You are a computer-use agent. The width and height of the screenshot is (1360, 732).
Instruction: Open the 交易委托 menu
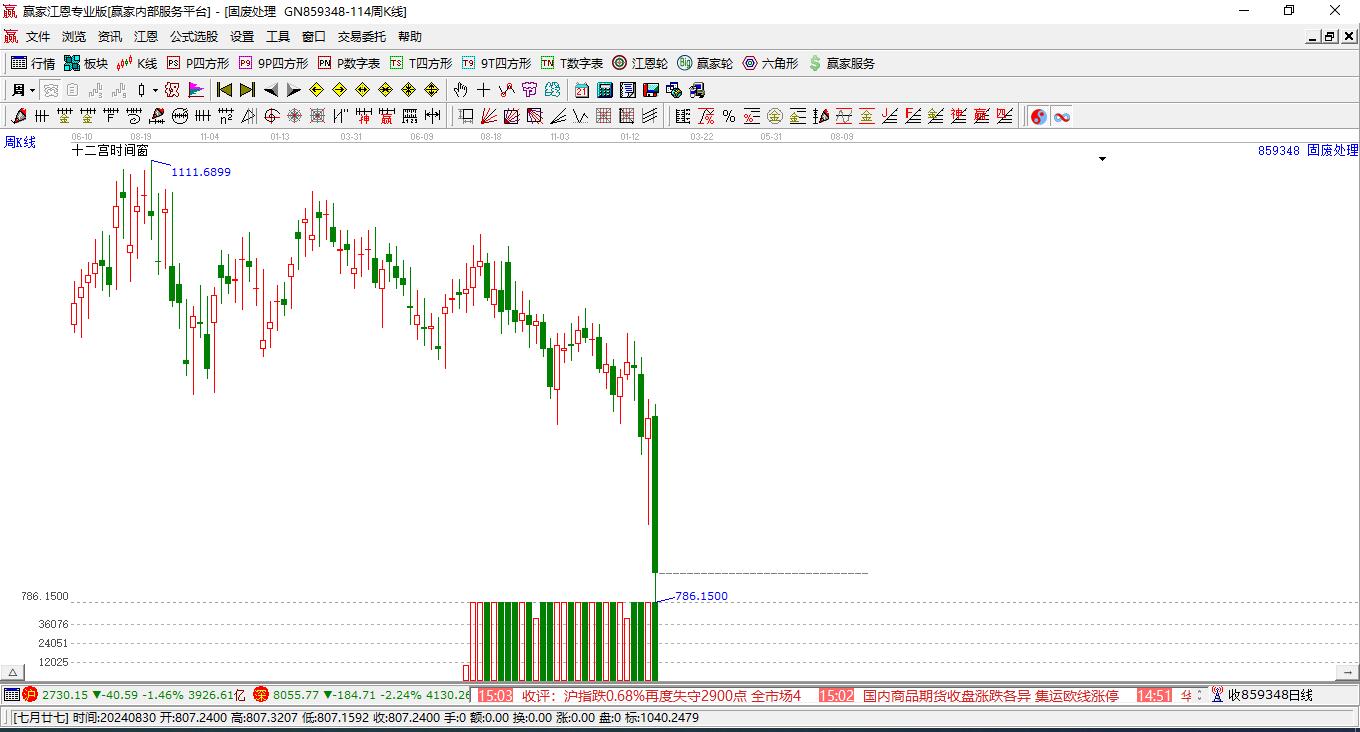(x=361, y=37)
